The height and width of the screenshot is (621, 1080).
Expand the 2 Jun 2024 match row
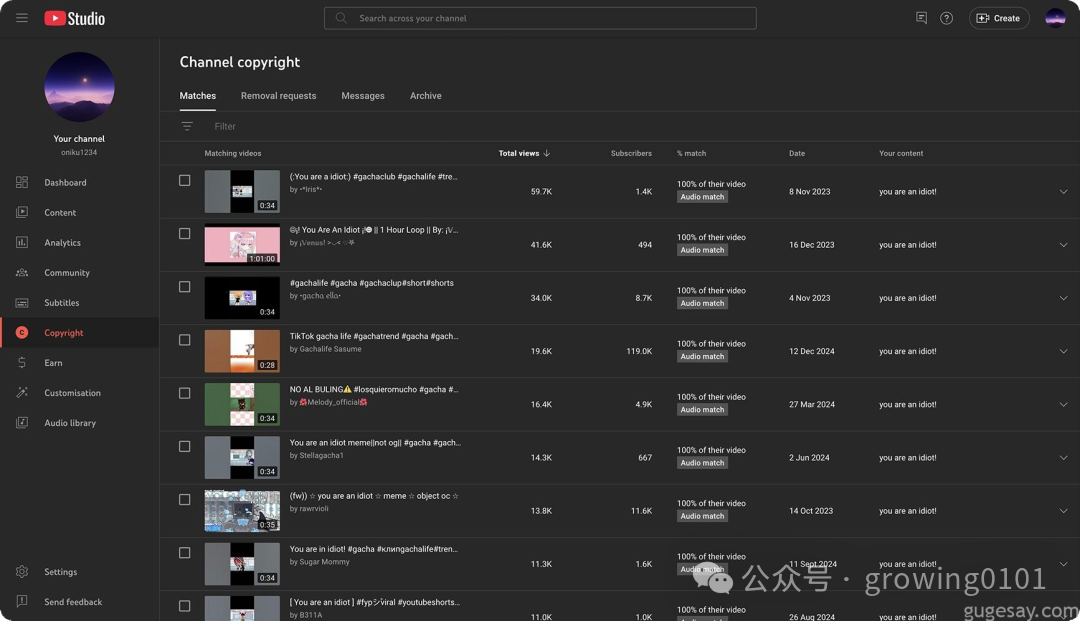click(x=1063, y=458)
